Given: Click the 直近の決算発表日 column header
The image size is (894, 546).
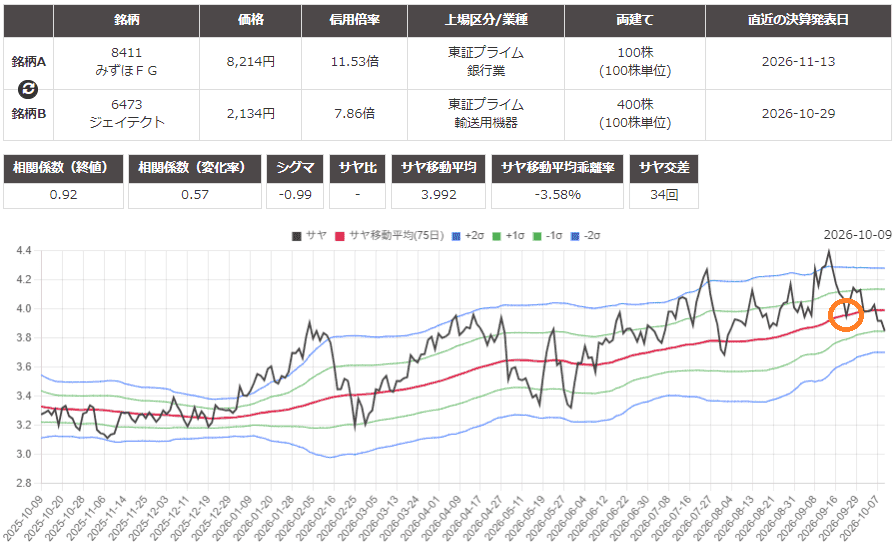Looking at the screenshot, I should coord(798,21).
